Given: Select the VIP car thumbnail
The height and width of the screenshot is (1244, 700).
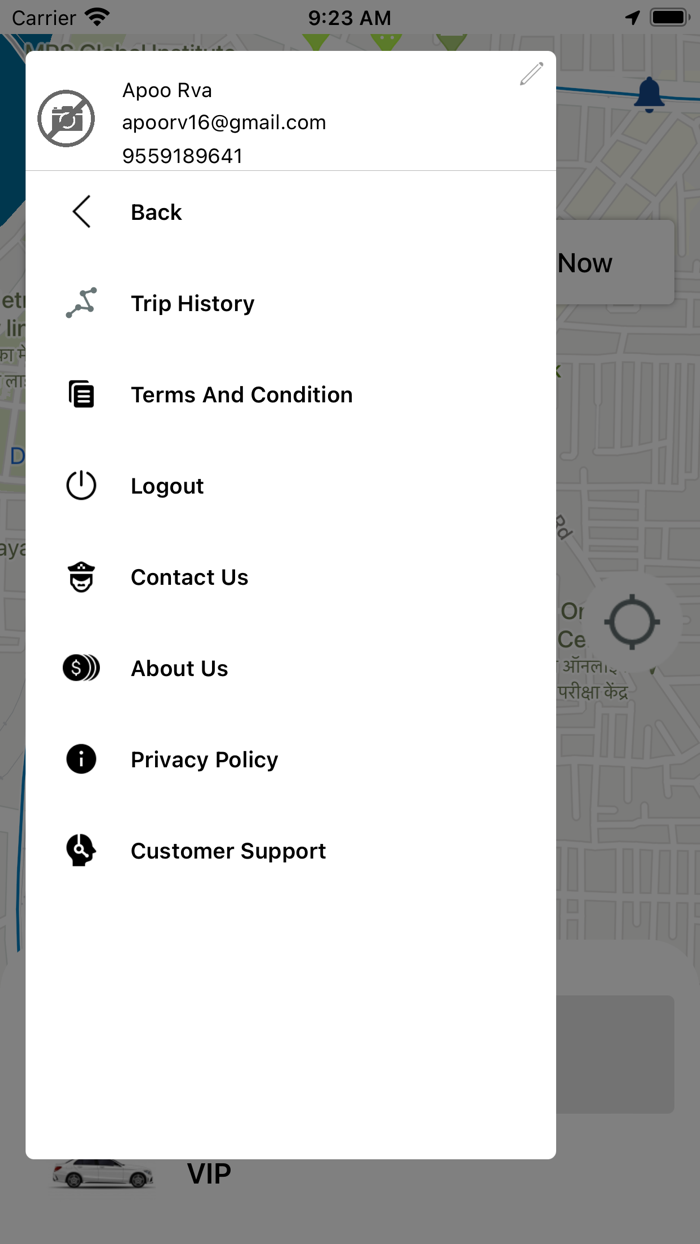Looking at the screenshot, I should (x=102, y=1173).
